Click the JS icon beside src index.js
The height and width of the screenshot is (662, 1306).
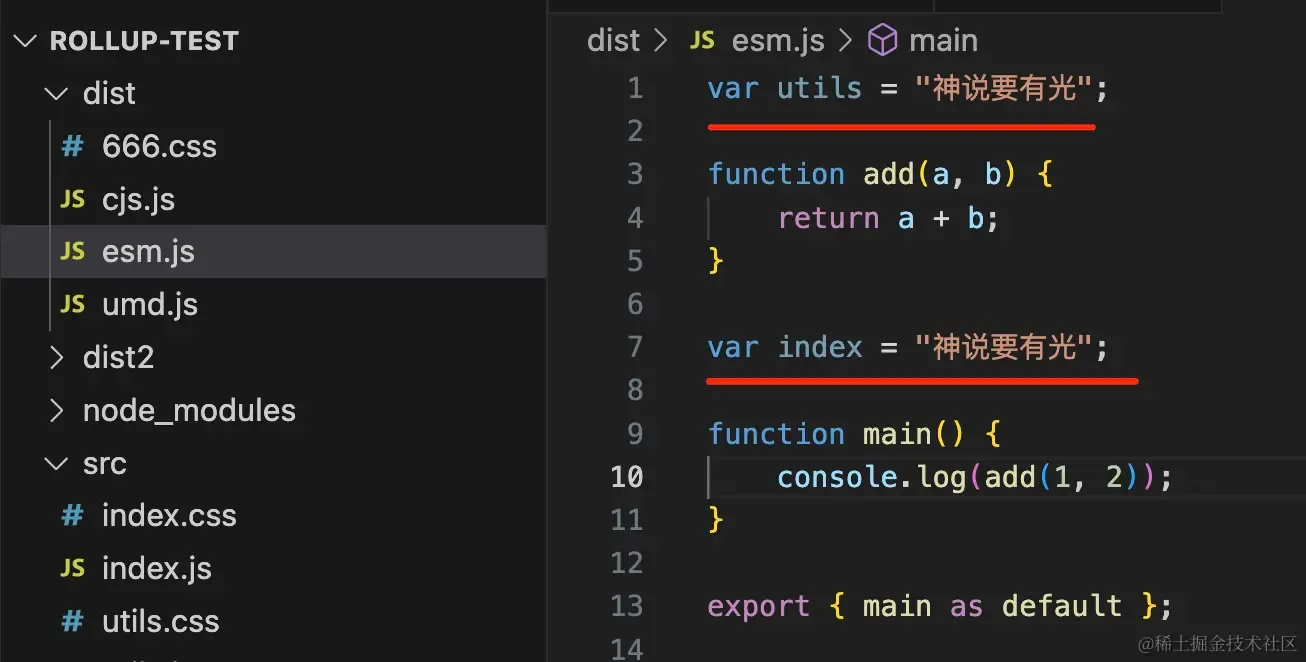pyautogui.click(x=72, y=568)
